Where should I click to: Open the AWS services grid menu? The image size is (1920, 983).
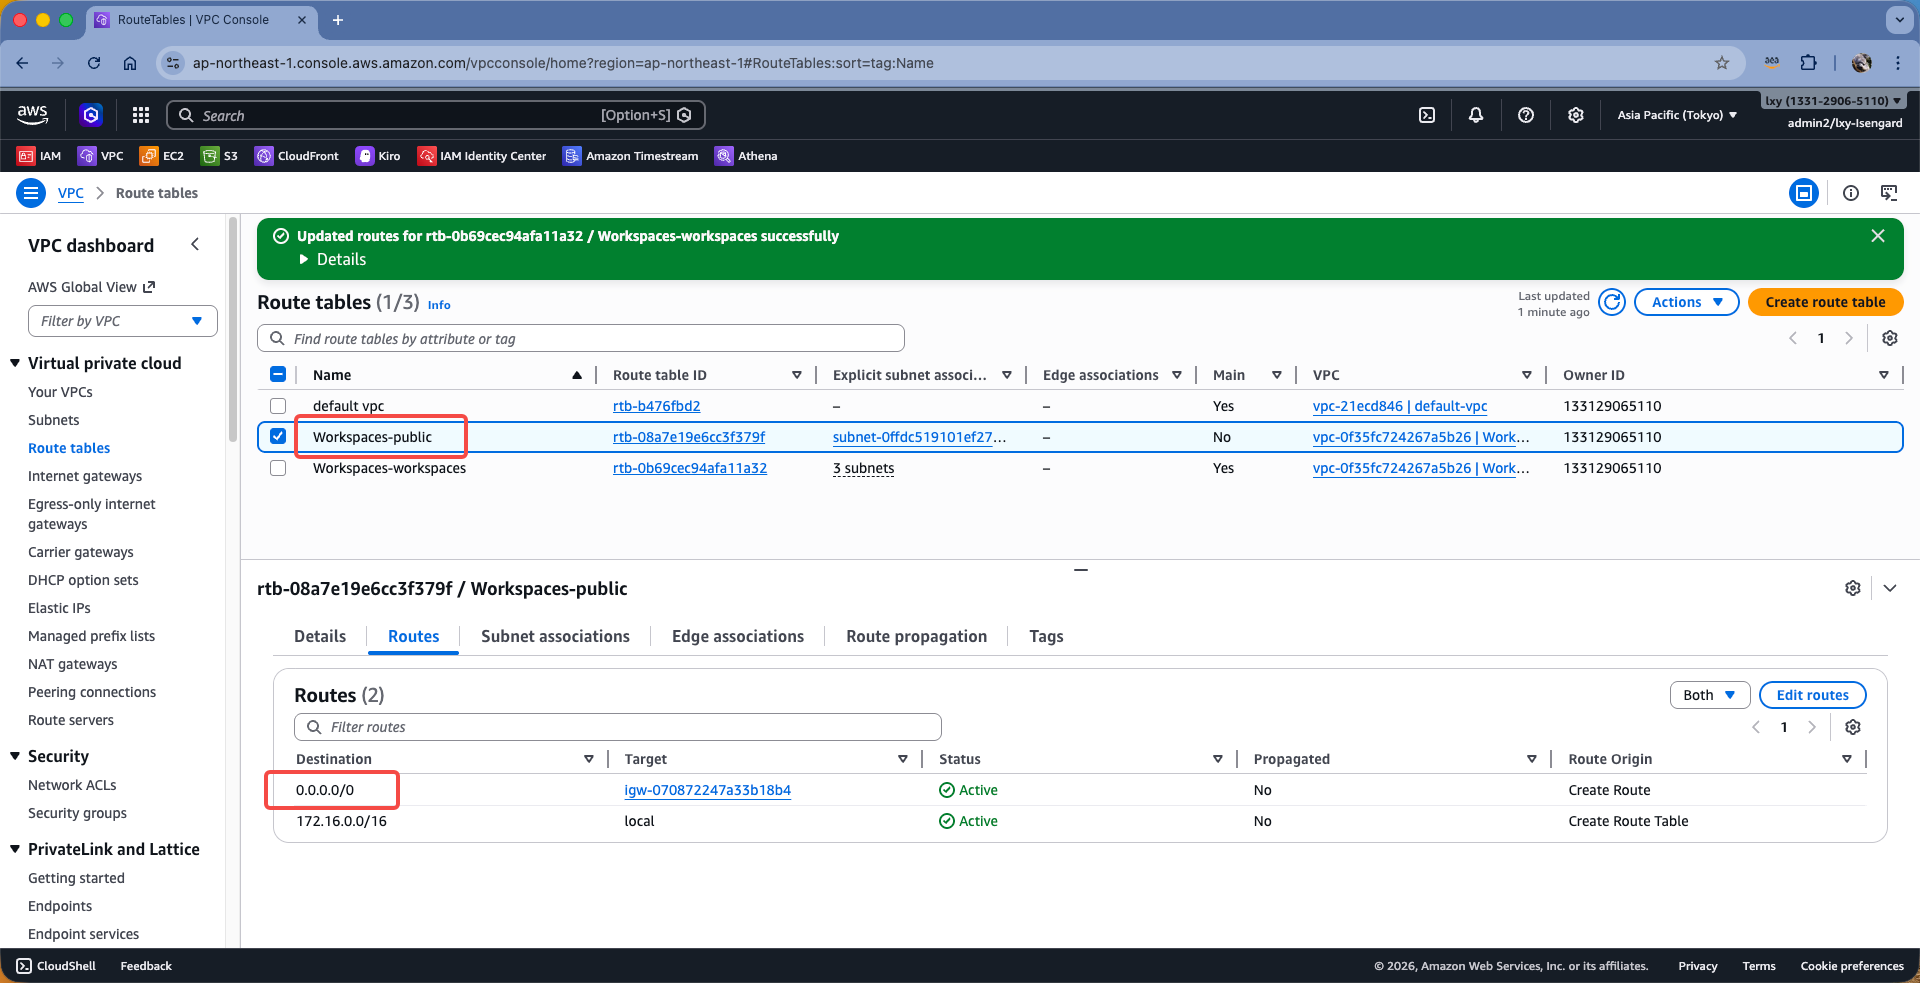click(x=141, y=115)
